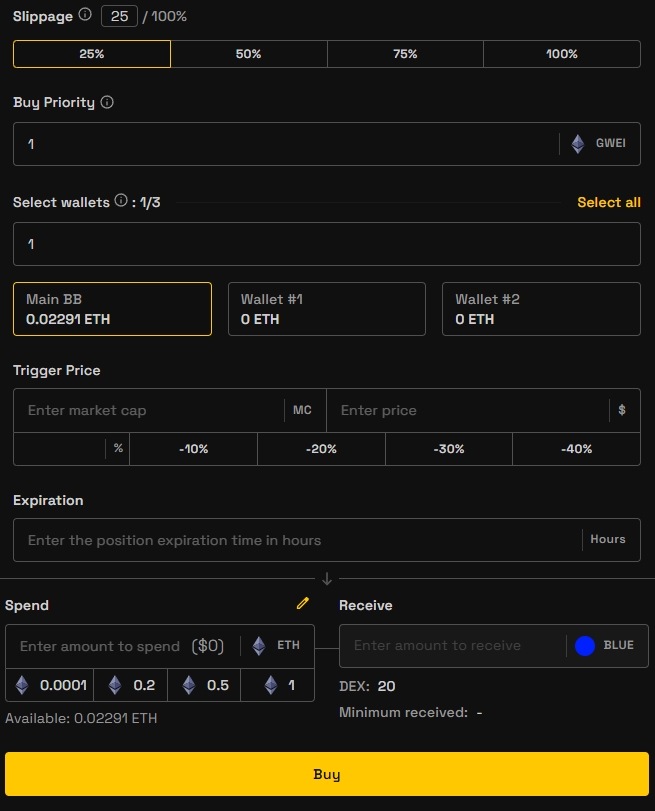Click the Select all link
This screenshot has width=655, height=811.
point(608,202)
